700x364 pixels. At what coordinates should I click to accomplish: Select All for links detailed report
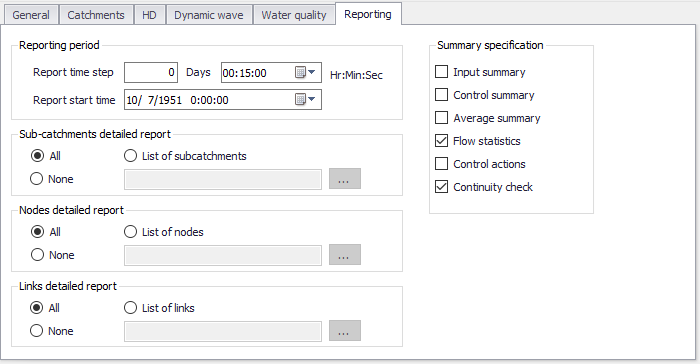pyautogui.click(x=37, y=307)
